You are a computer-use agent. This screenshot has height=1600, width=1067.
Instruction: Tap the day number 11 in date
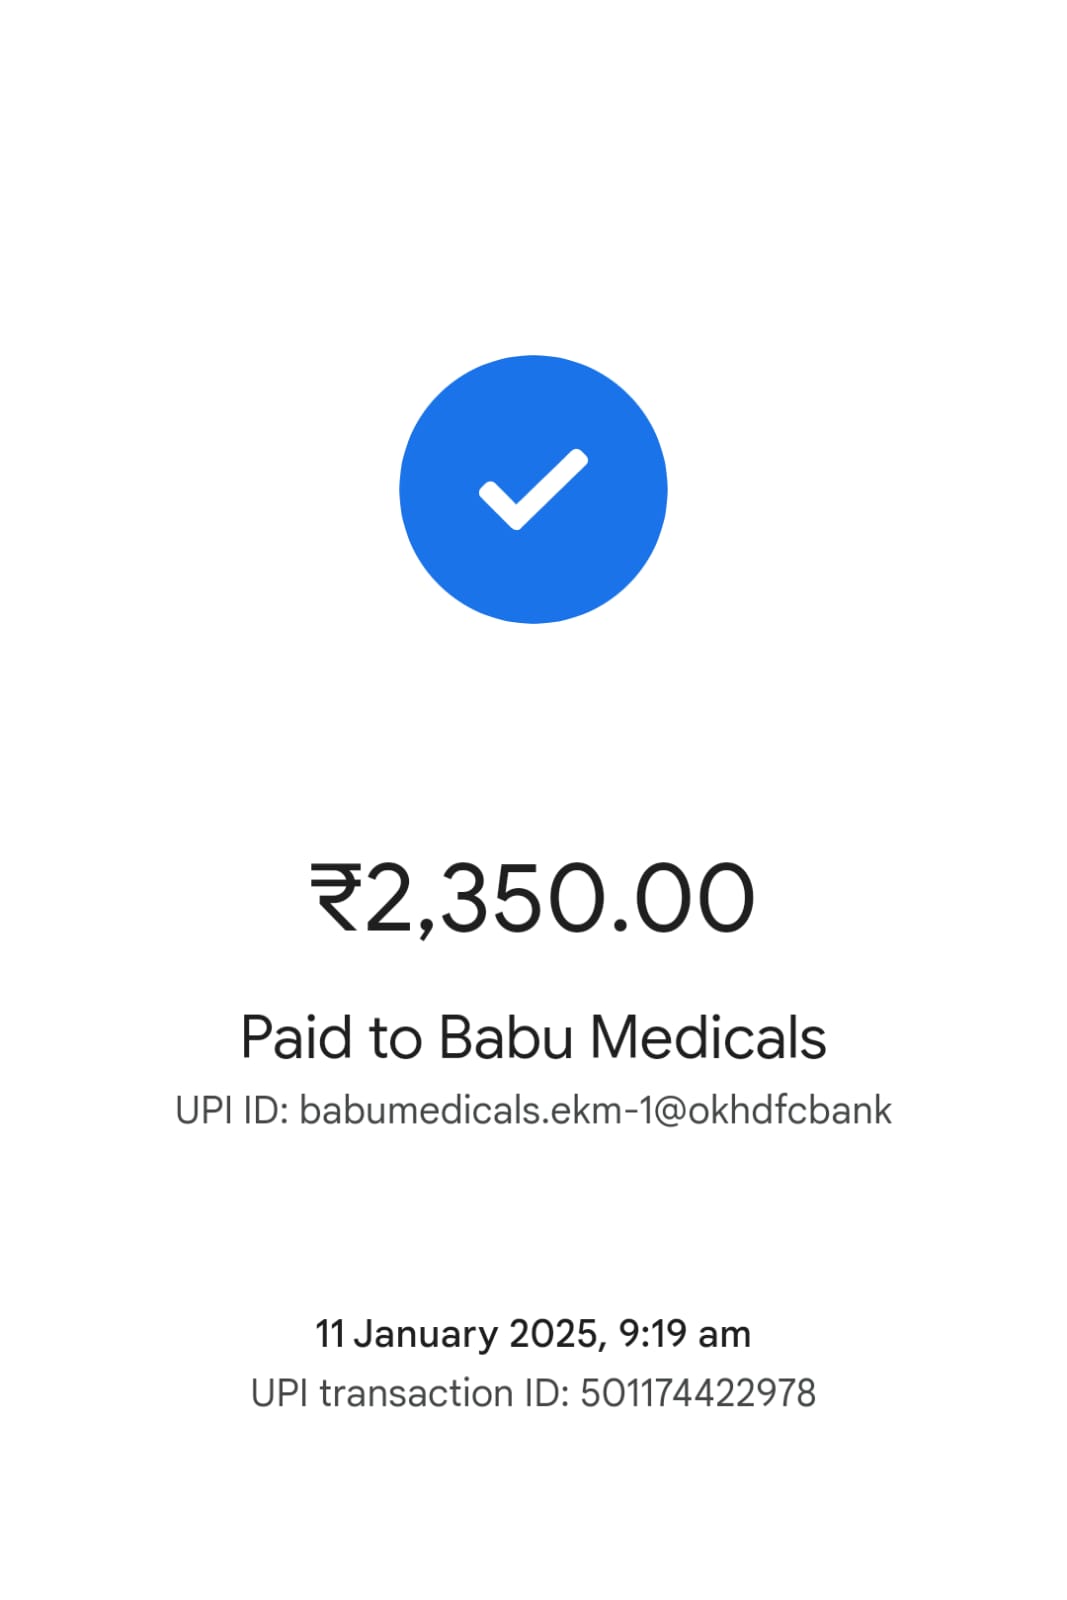(329, 1334)
